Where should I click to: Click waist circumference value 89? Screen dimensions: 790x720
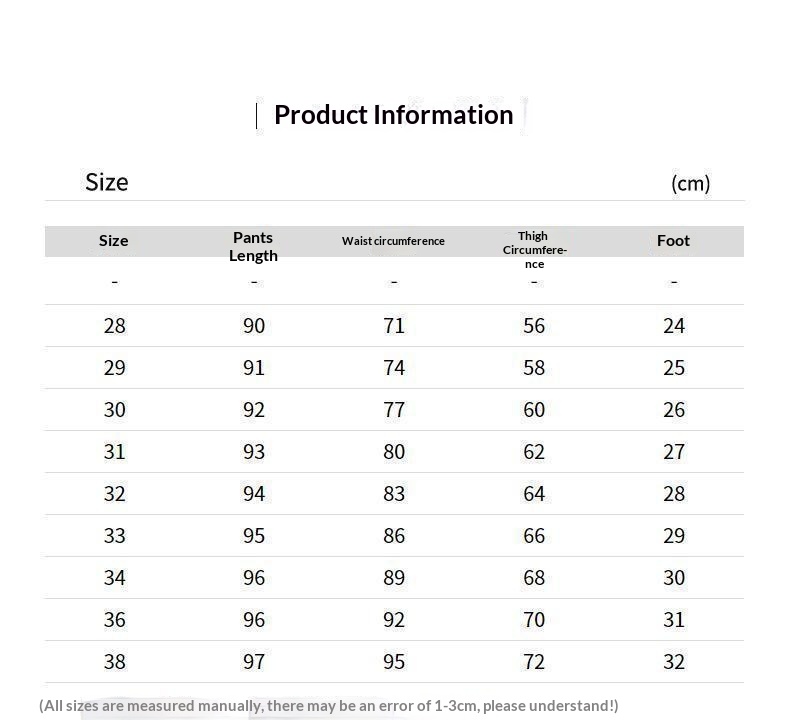click(x=394, y=578)
